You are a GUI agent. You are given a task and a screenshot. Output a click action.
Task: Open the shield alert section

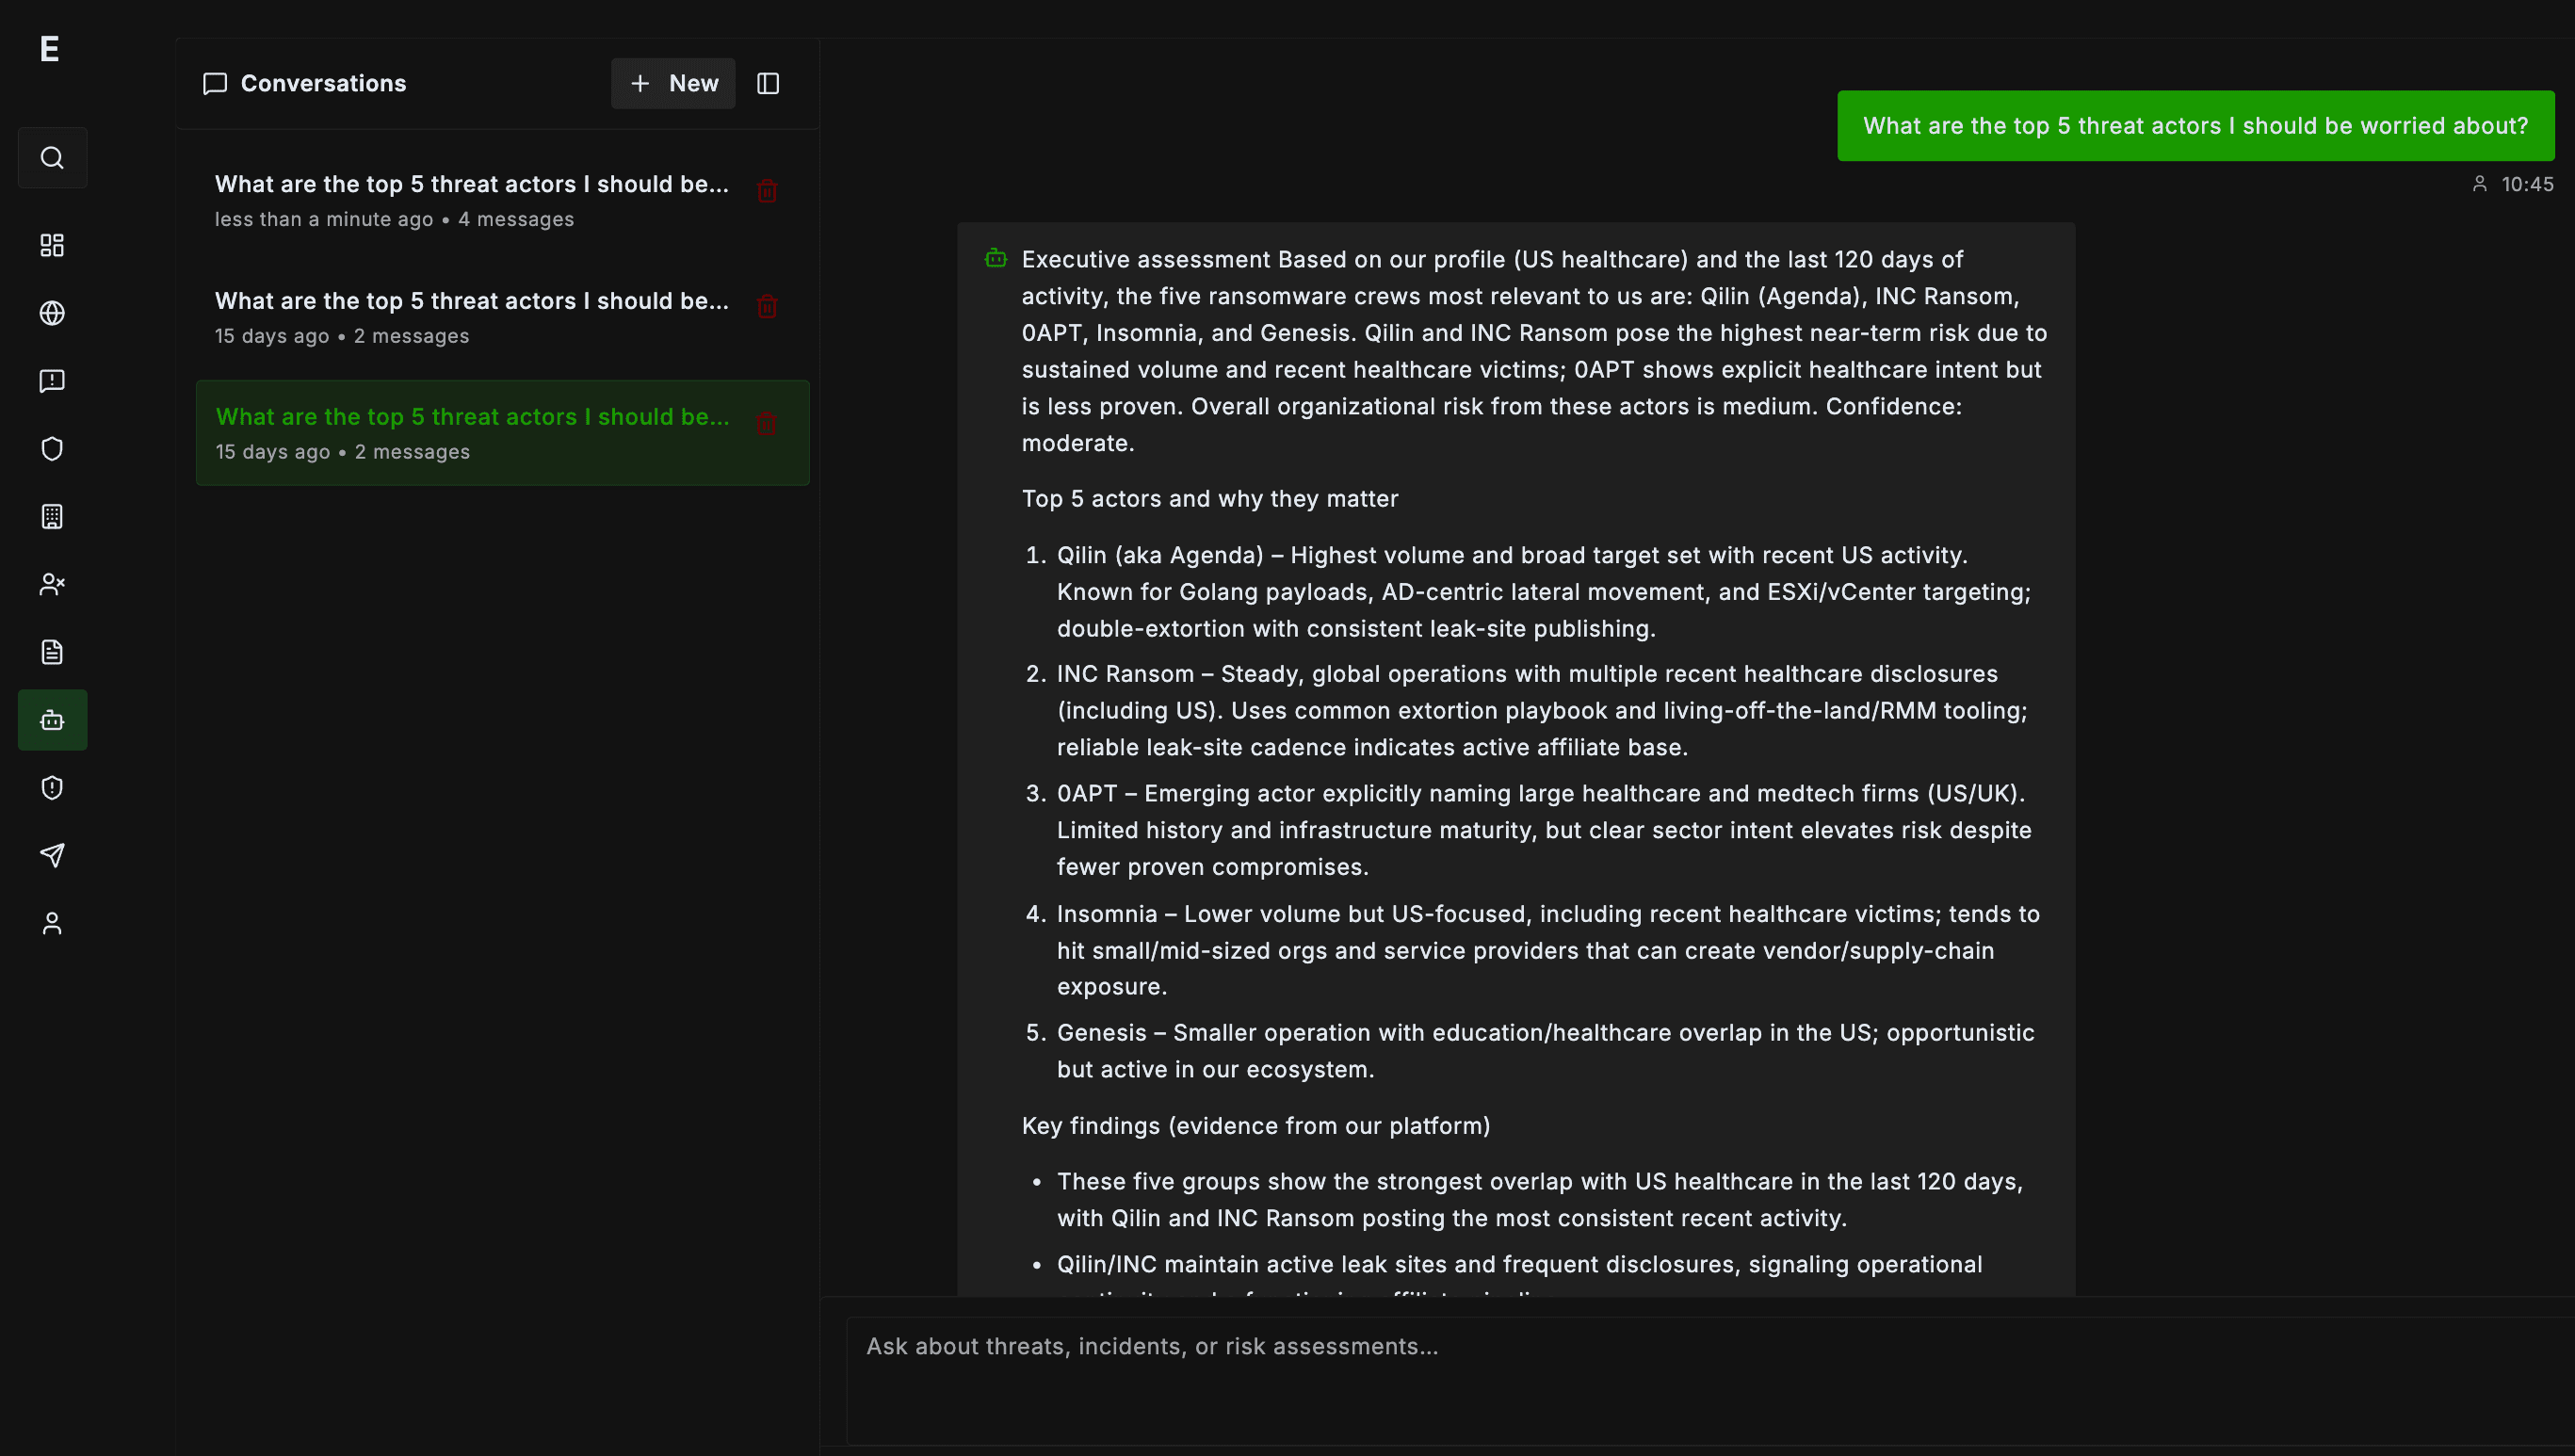[52, 787]
